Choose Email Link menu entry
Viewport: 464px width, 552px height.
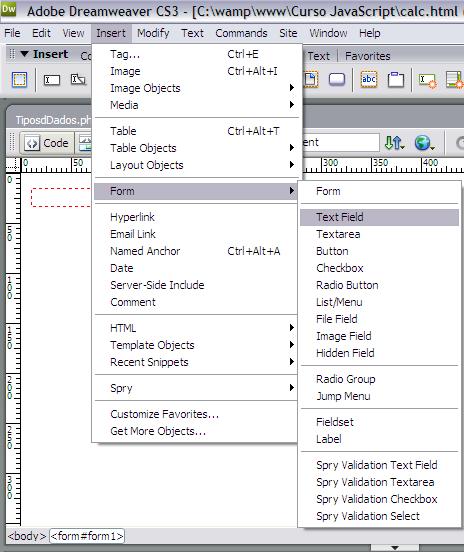click(x=196, y=234)
